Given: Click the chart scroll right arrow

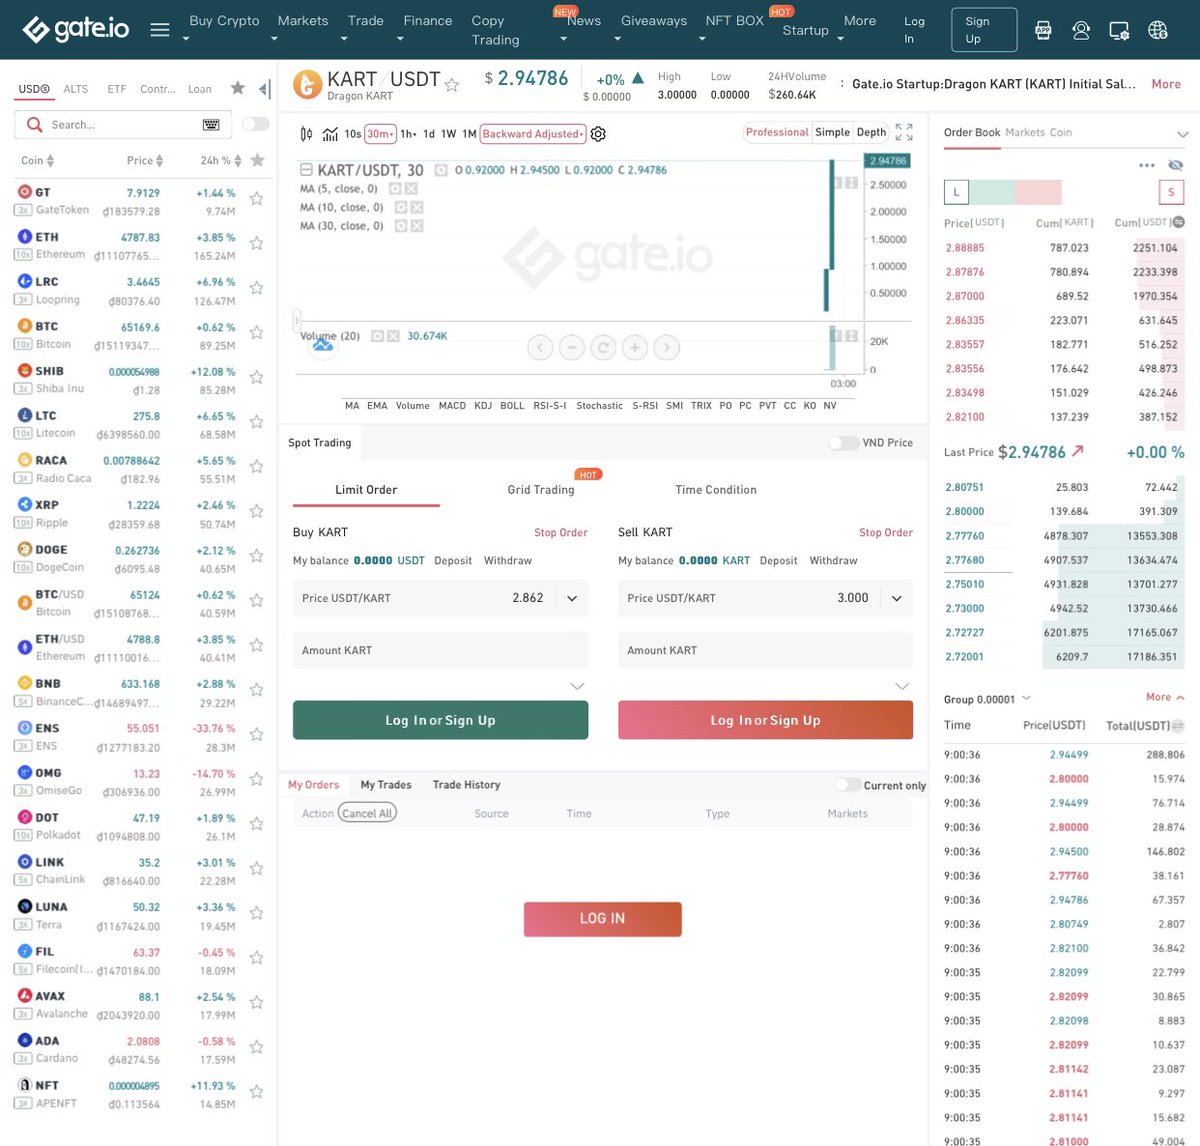Looking at the screenshot, I should [x=667, y=348].
